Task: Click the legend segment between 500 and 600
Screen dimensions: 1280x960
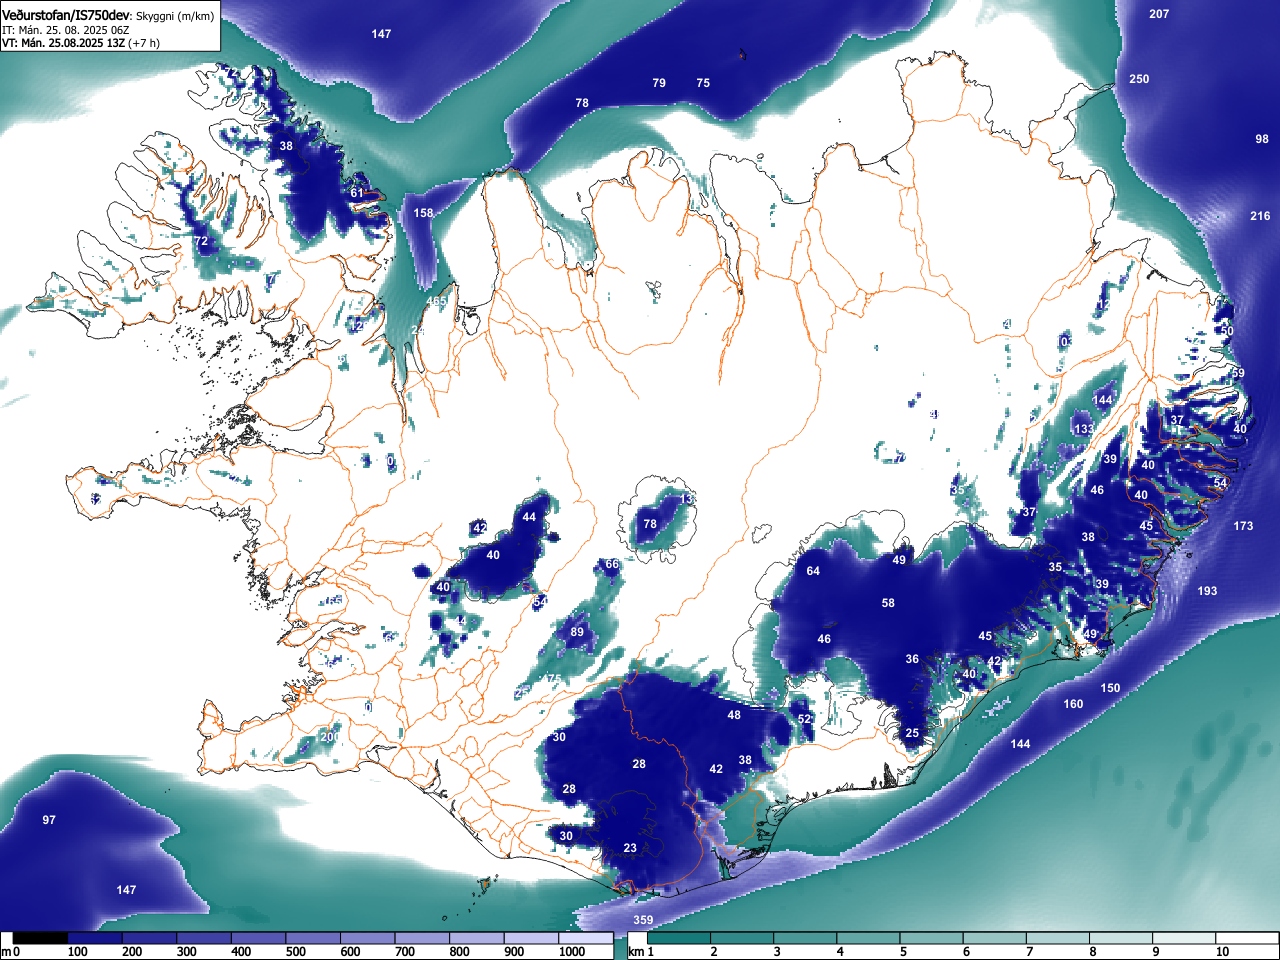Action: pos(313,939)
